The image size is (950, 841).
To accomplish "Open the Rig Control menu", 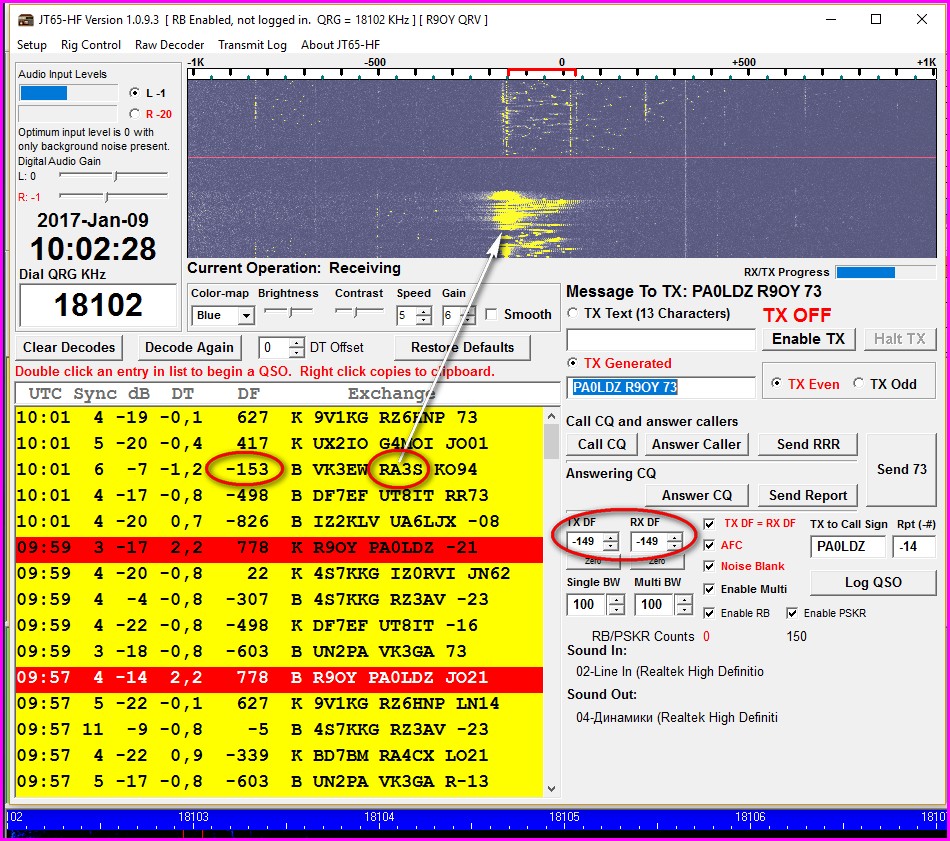I will coord(91,45).
